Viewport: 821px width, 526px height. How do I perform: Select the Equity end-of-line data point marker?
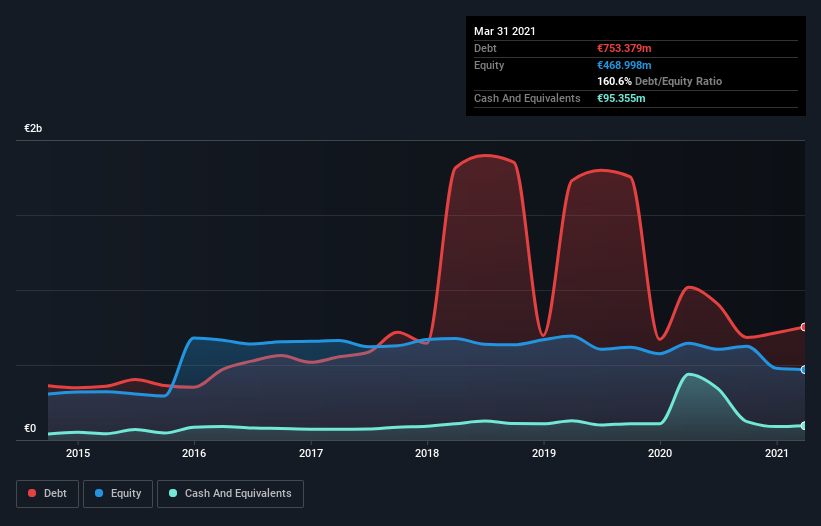tap(804, 370)
